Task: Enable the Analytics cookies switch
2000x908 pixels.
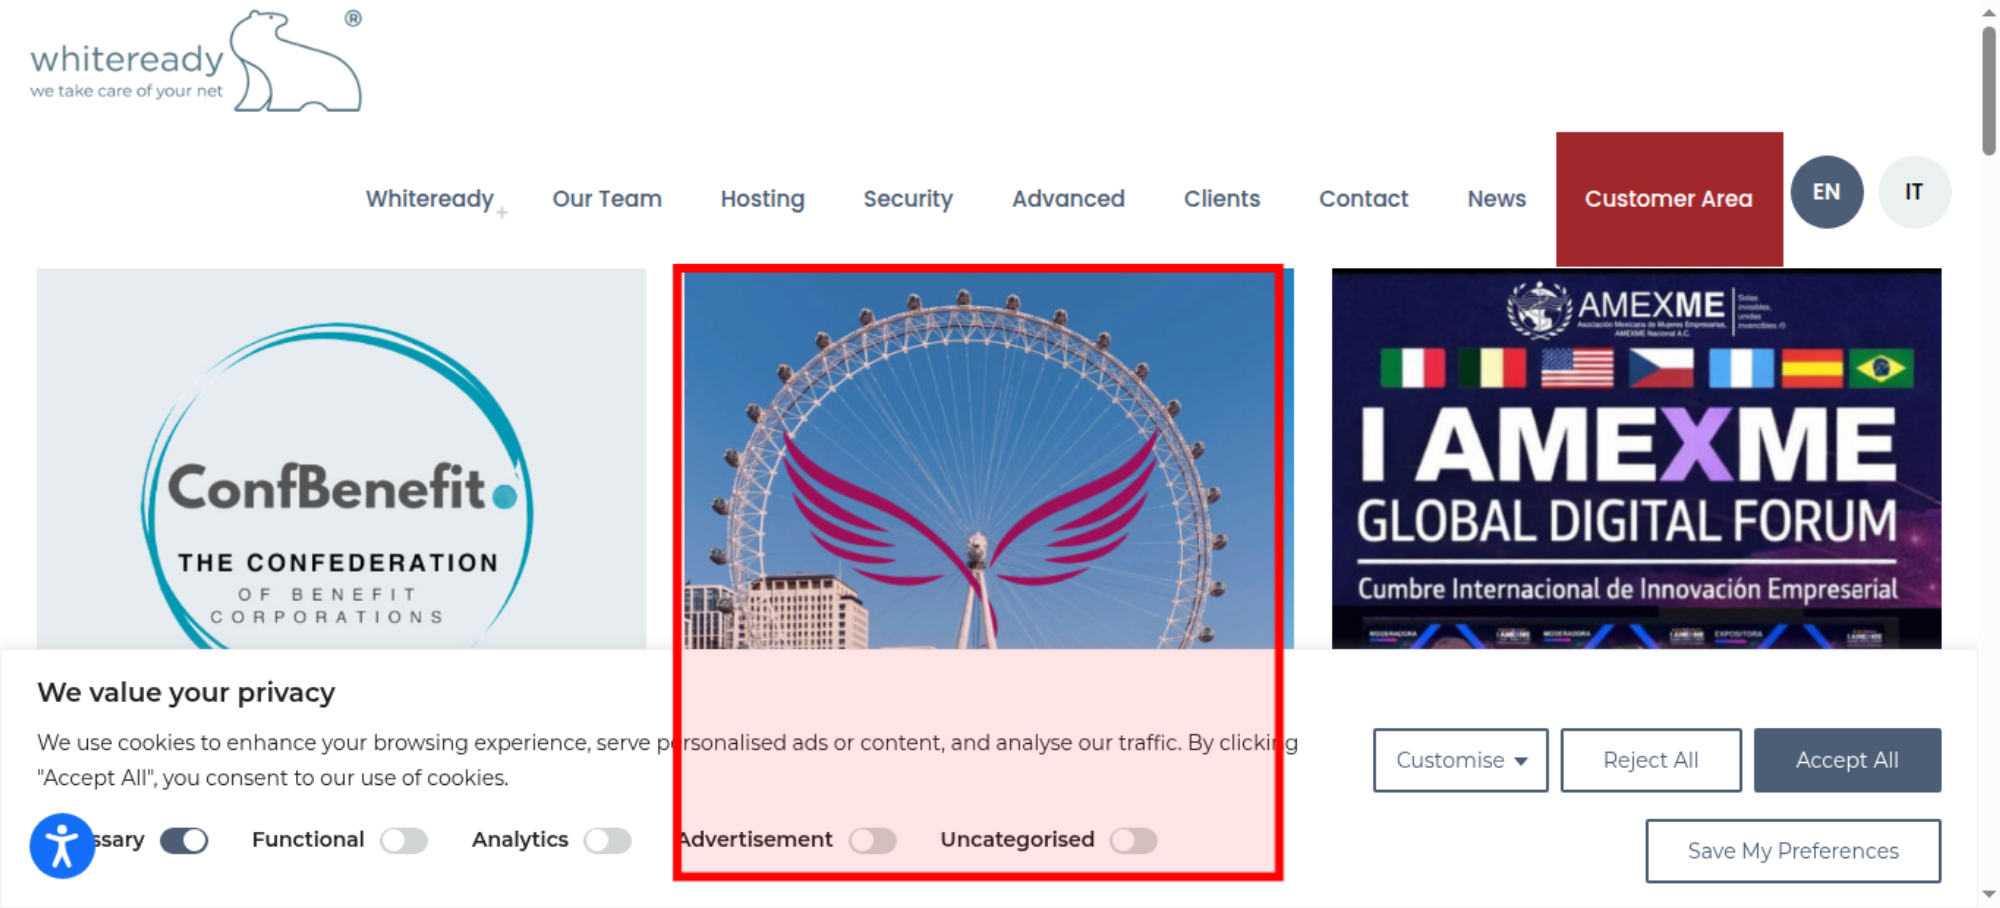Action: [608, 840]
